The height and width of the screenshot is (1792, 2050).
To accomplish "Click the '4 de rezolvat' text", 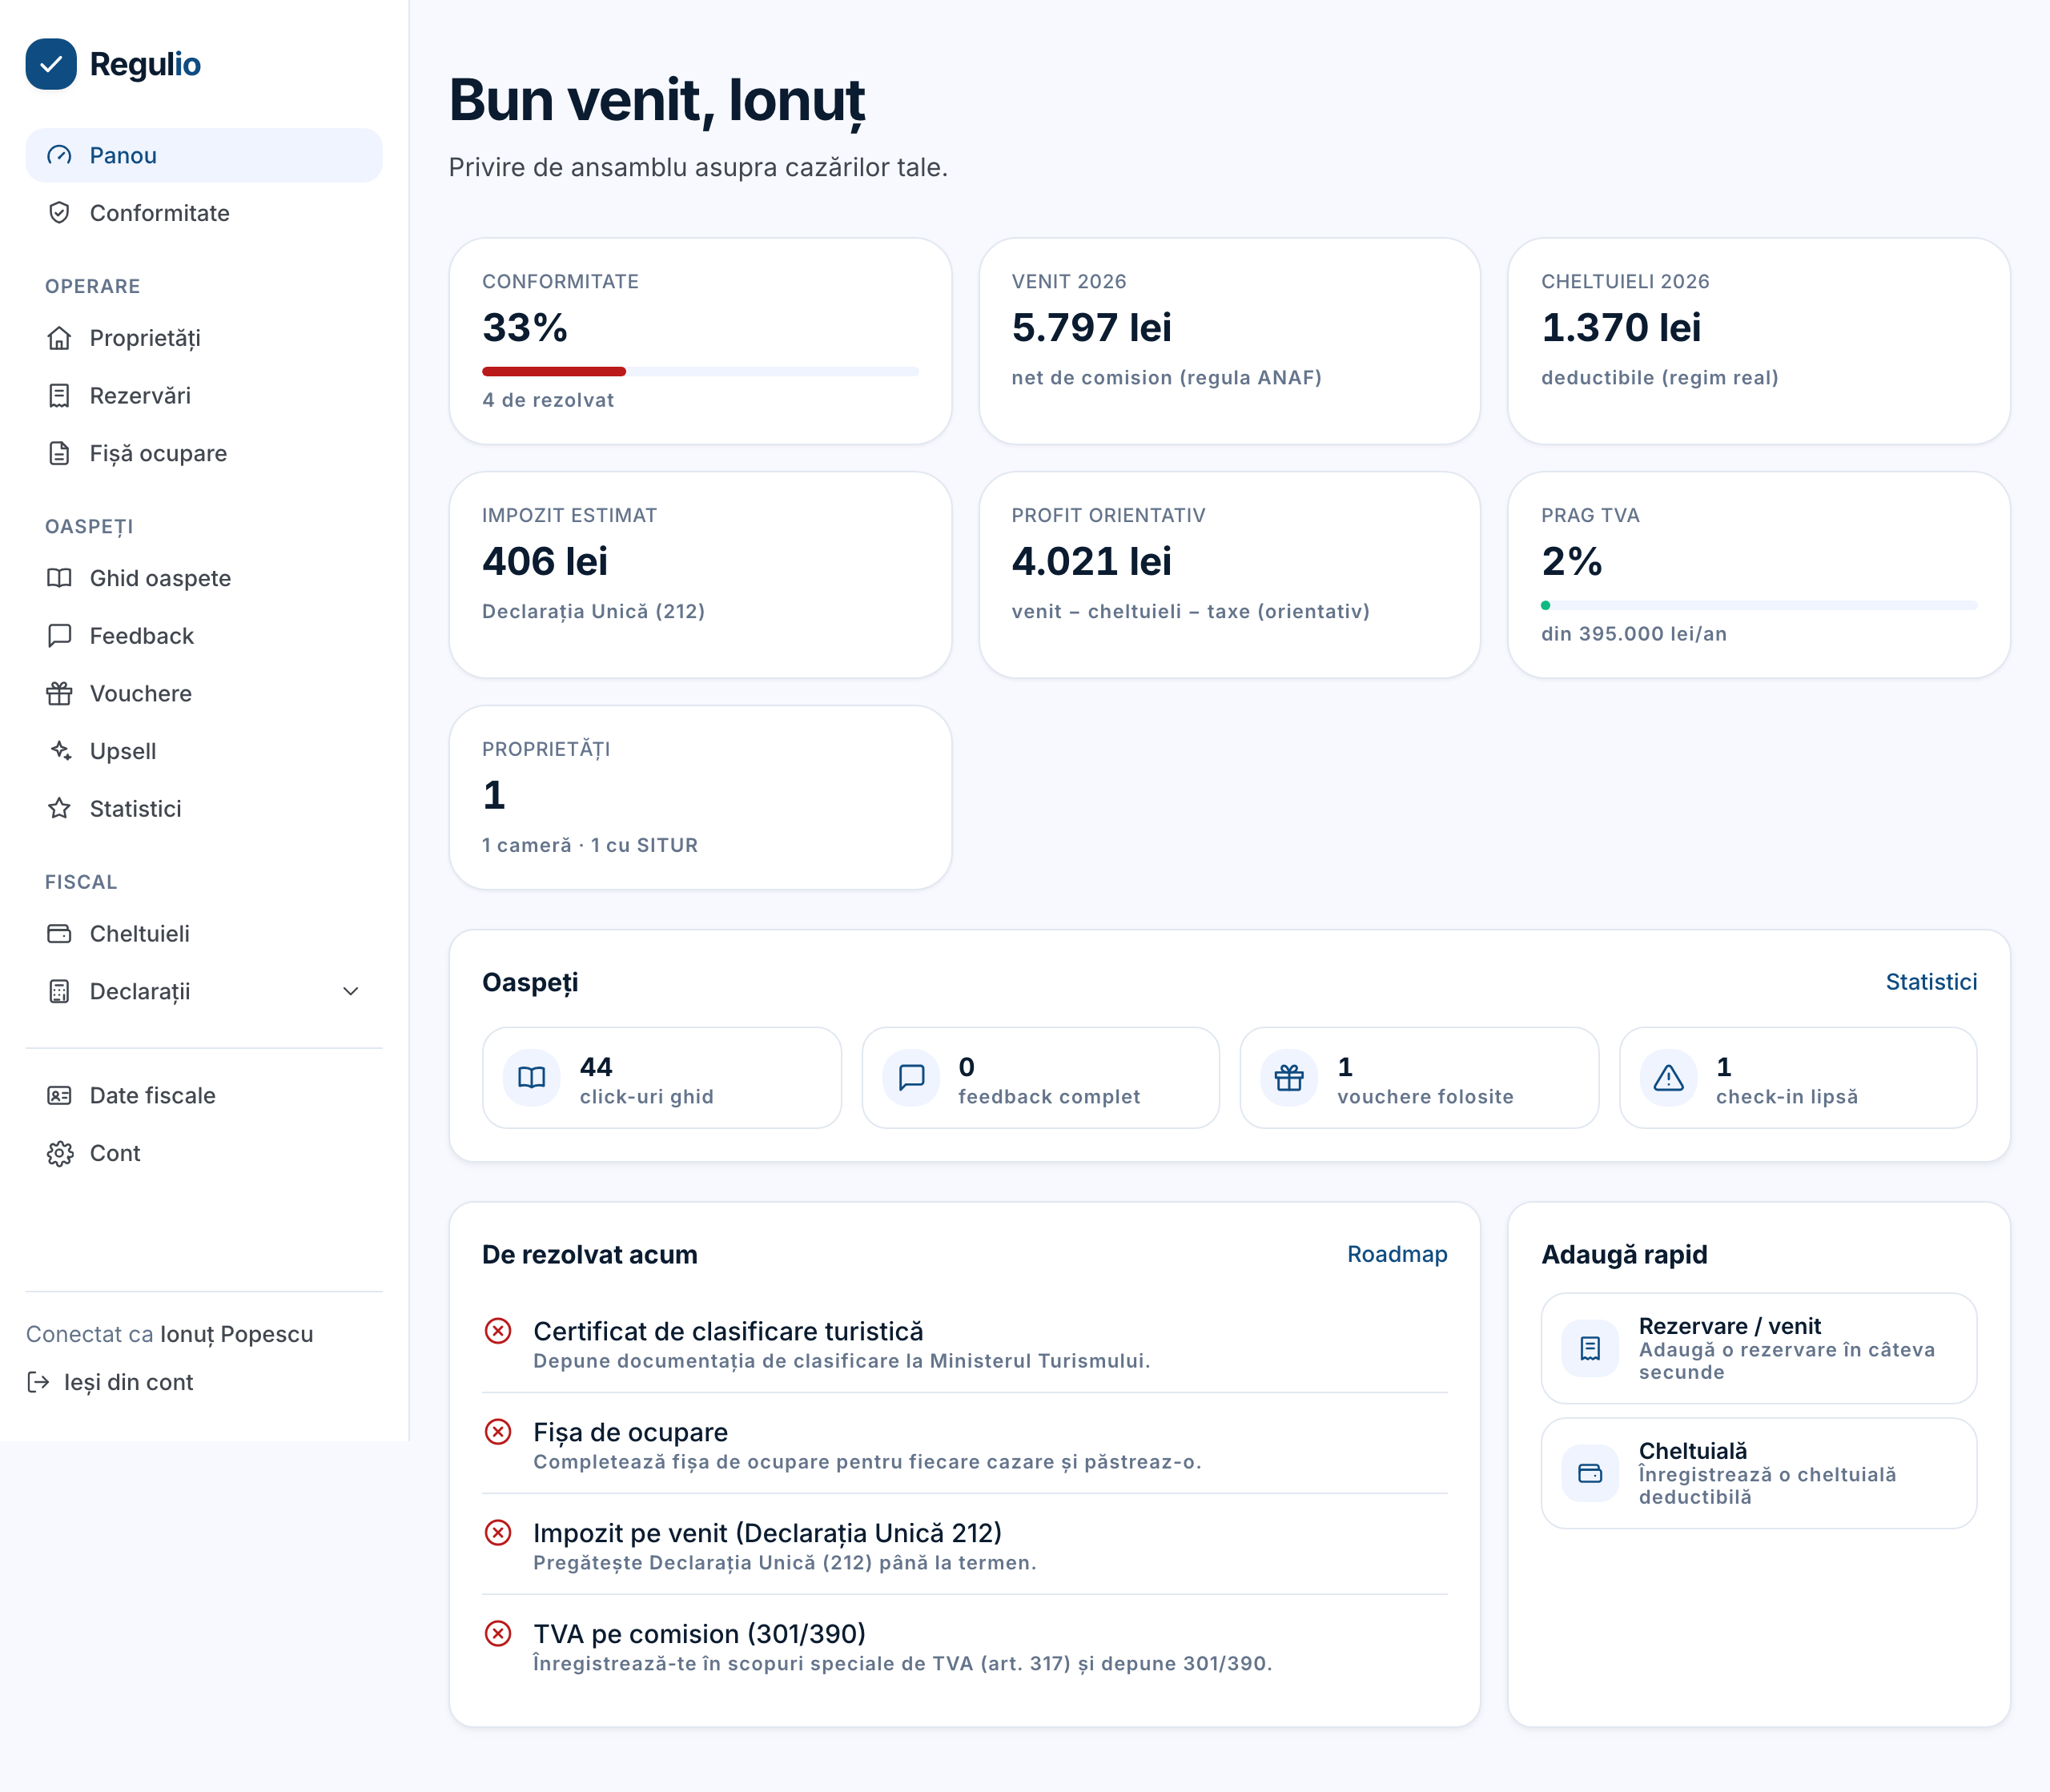I will (x=547, y=400).
